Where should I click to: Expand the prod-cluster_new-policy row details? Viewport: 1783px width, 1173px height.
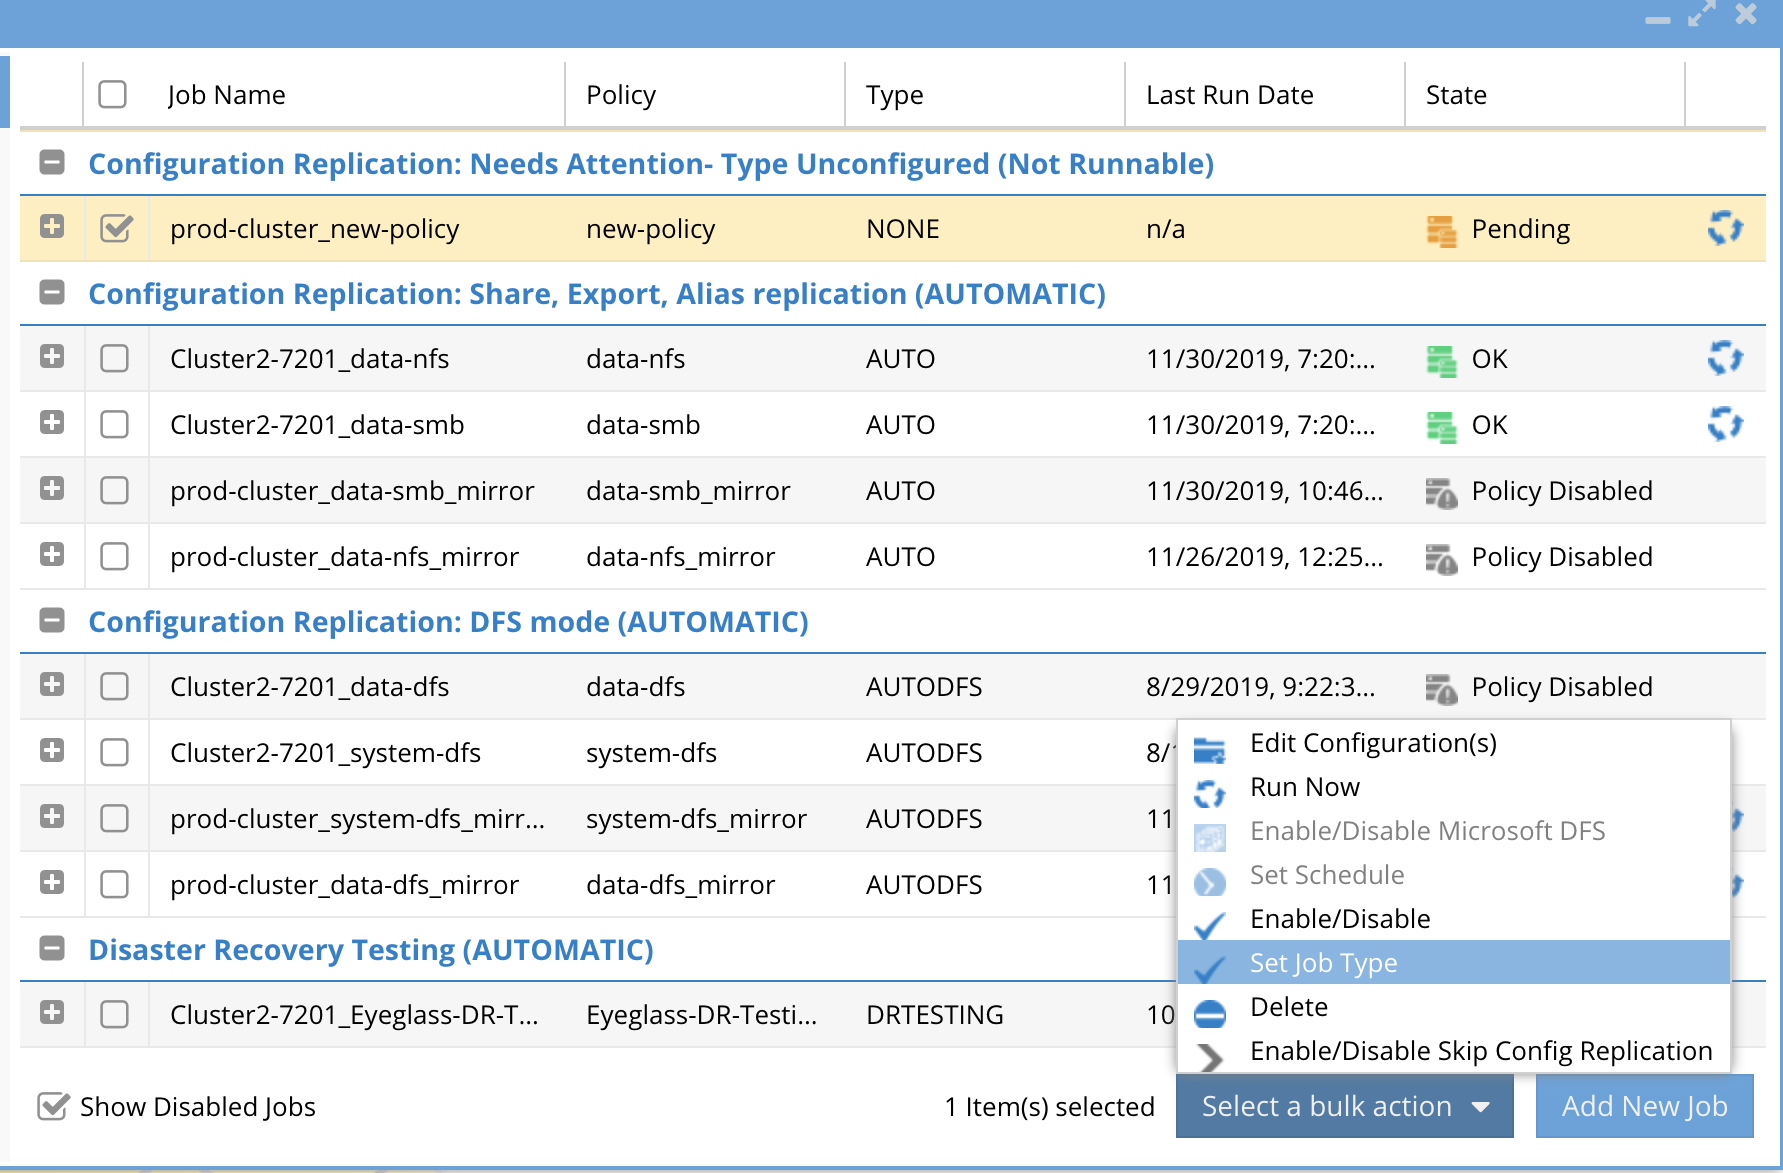pos(52,226)
